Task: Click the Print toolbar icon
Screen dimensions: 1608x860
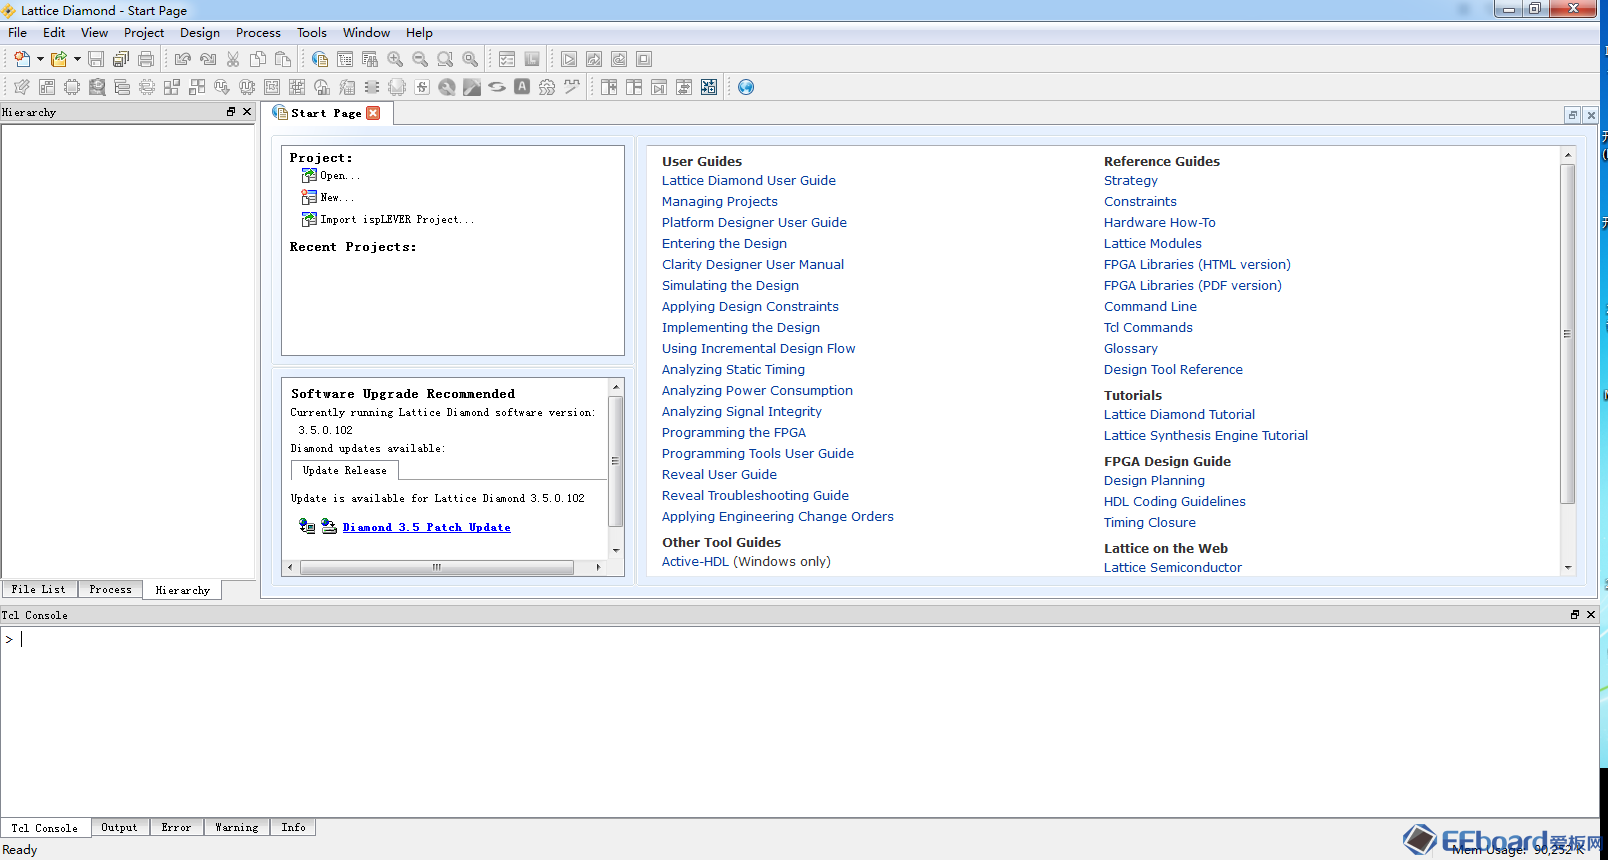Action: [x=146, y=59]
